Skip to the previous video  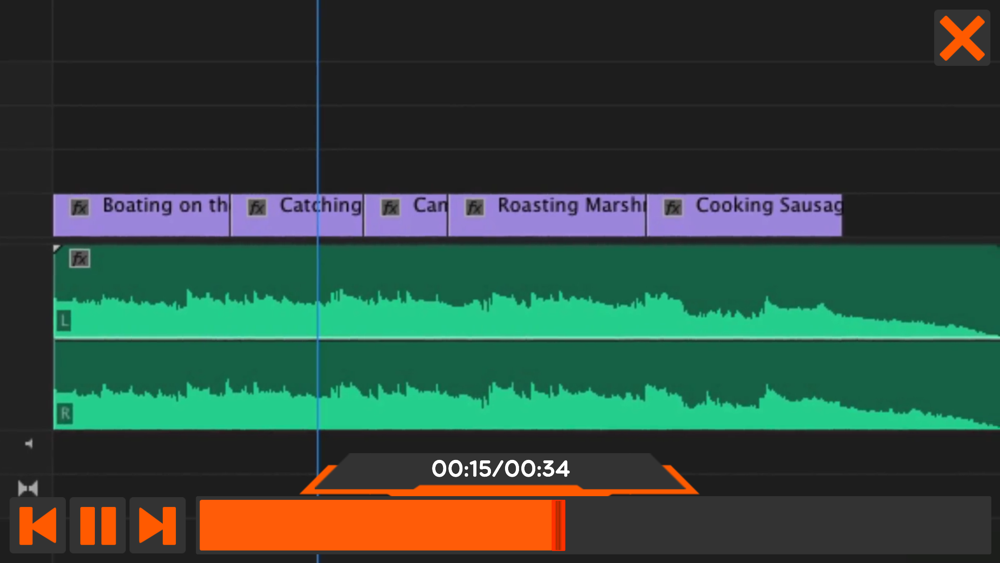point(38,525)
